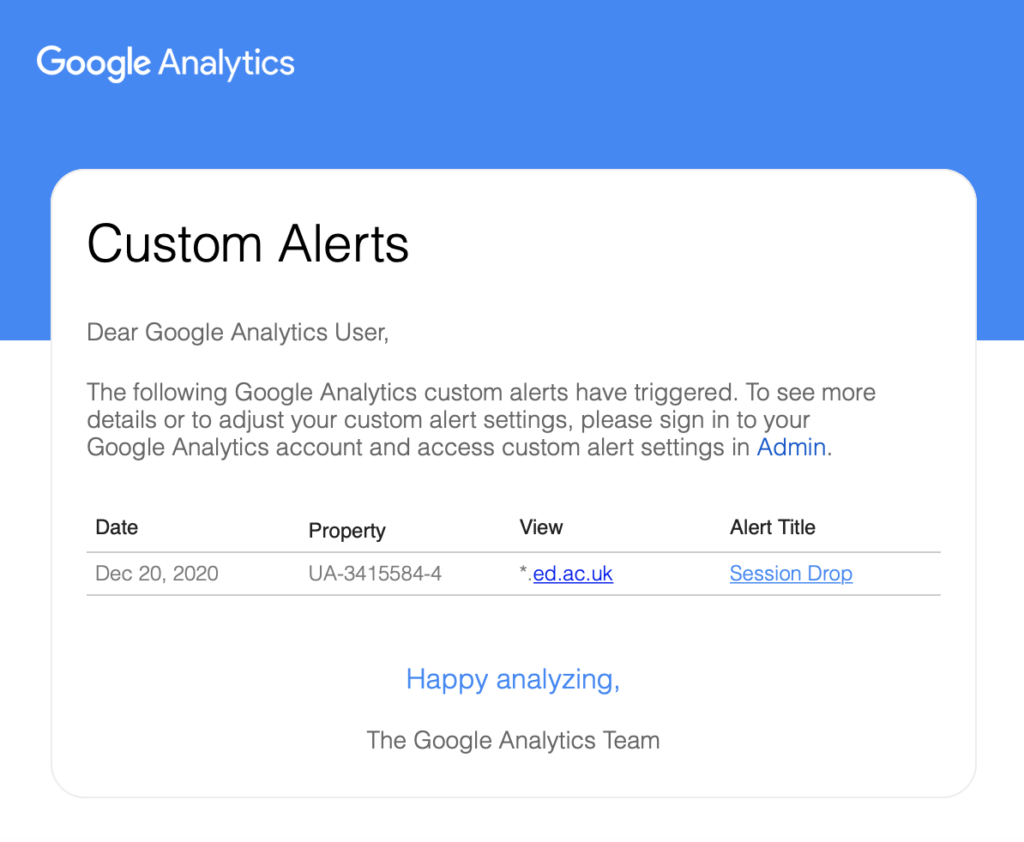Select the Date column header
1024x842 pixels.
pos(116,527)
